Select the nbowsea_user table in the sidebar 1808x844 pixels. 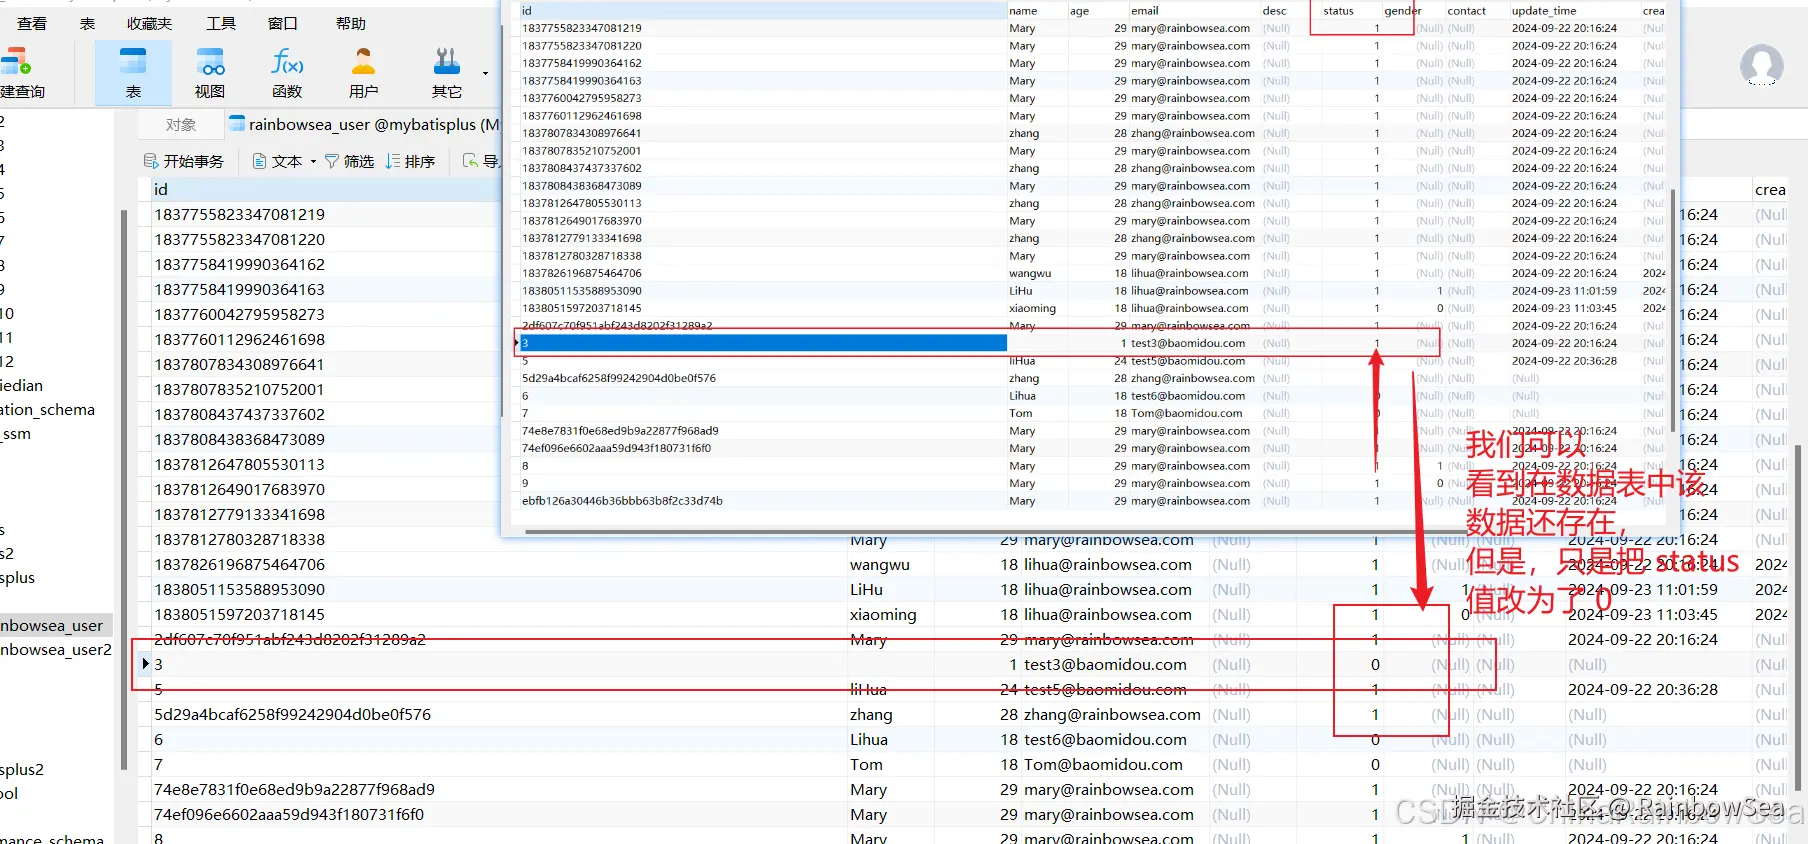[x=56, y=625]
